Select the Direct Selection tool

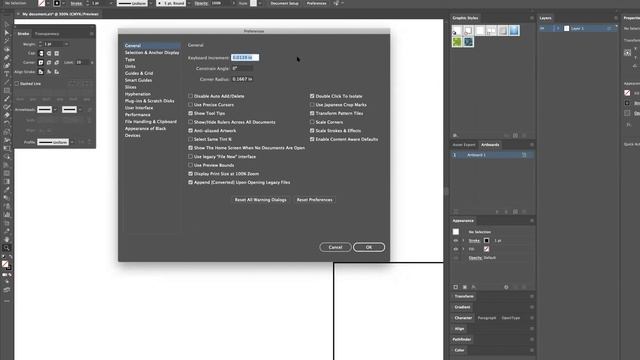(x=7, y=33)
